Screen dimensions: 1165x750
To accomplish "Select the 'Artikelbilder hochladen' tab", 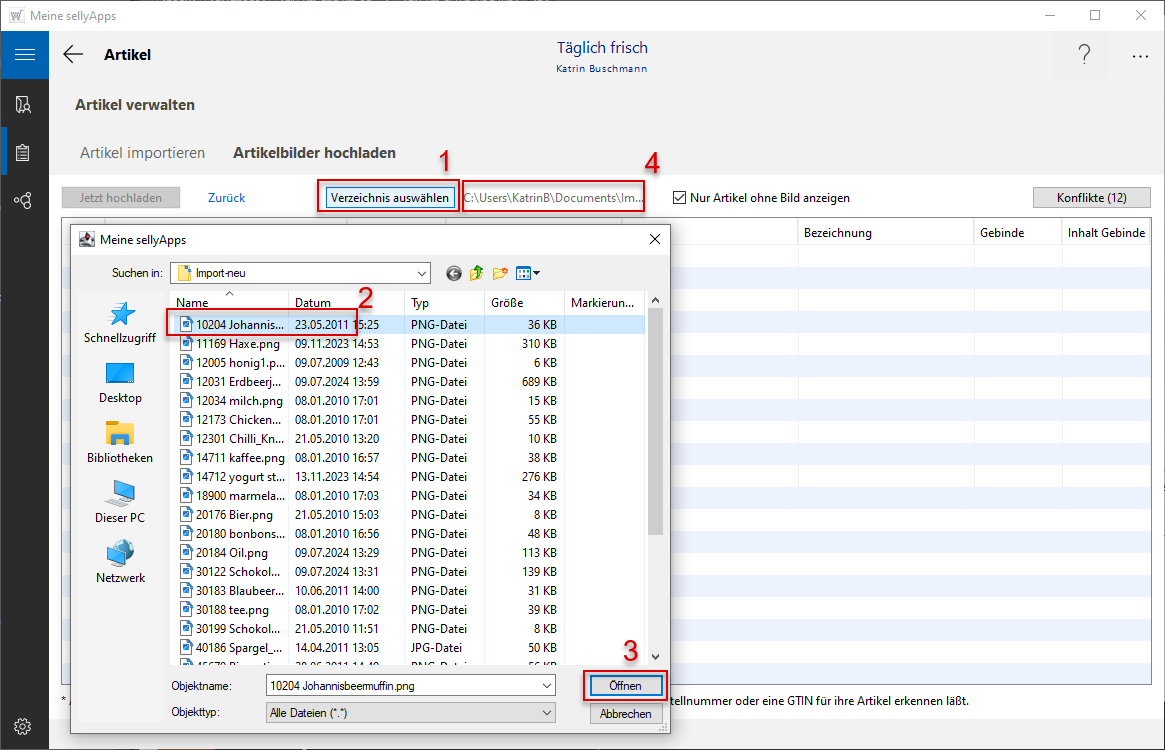I will coord(314,153).
